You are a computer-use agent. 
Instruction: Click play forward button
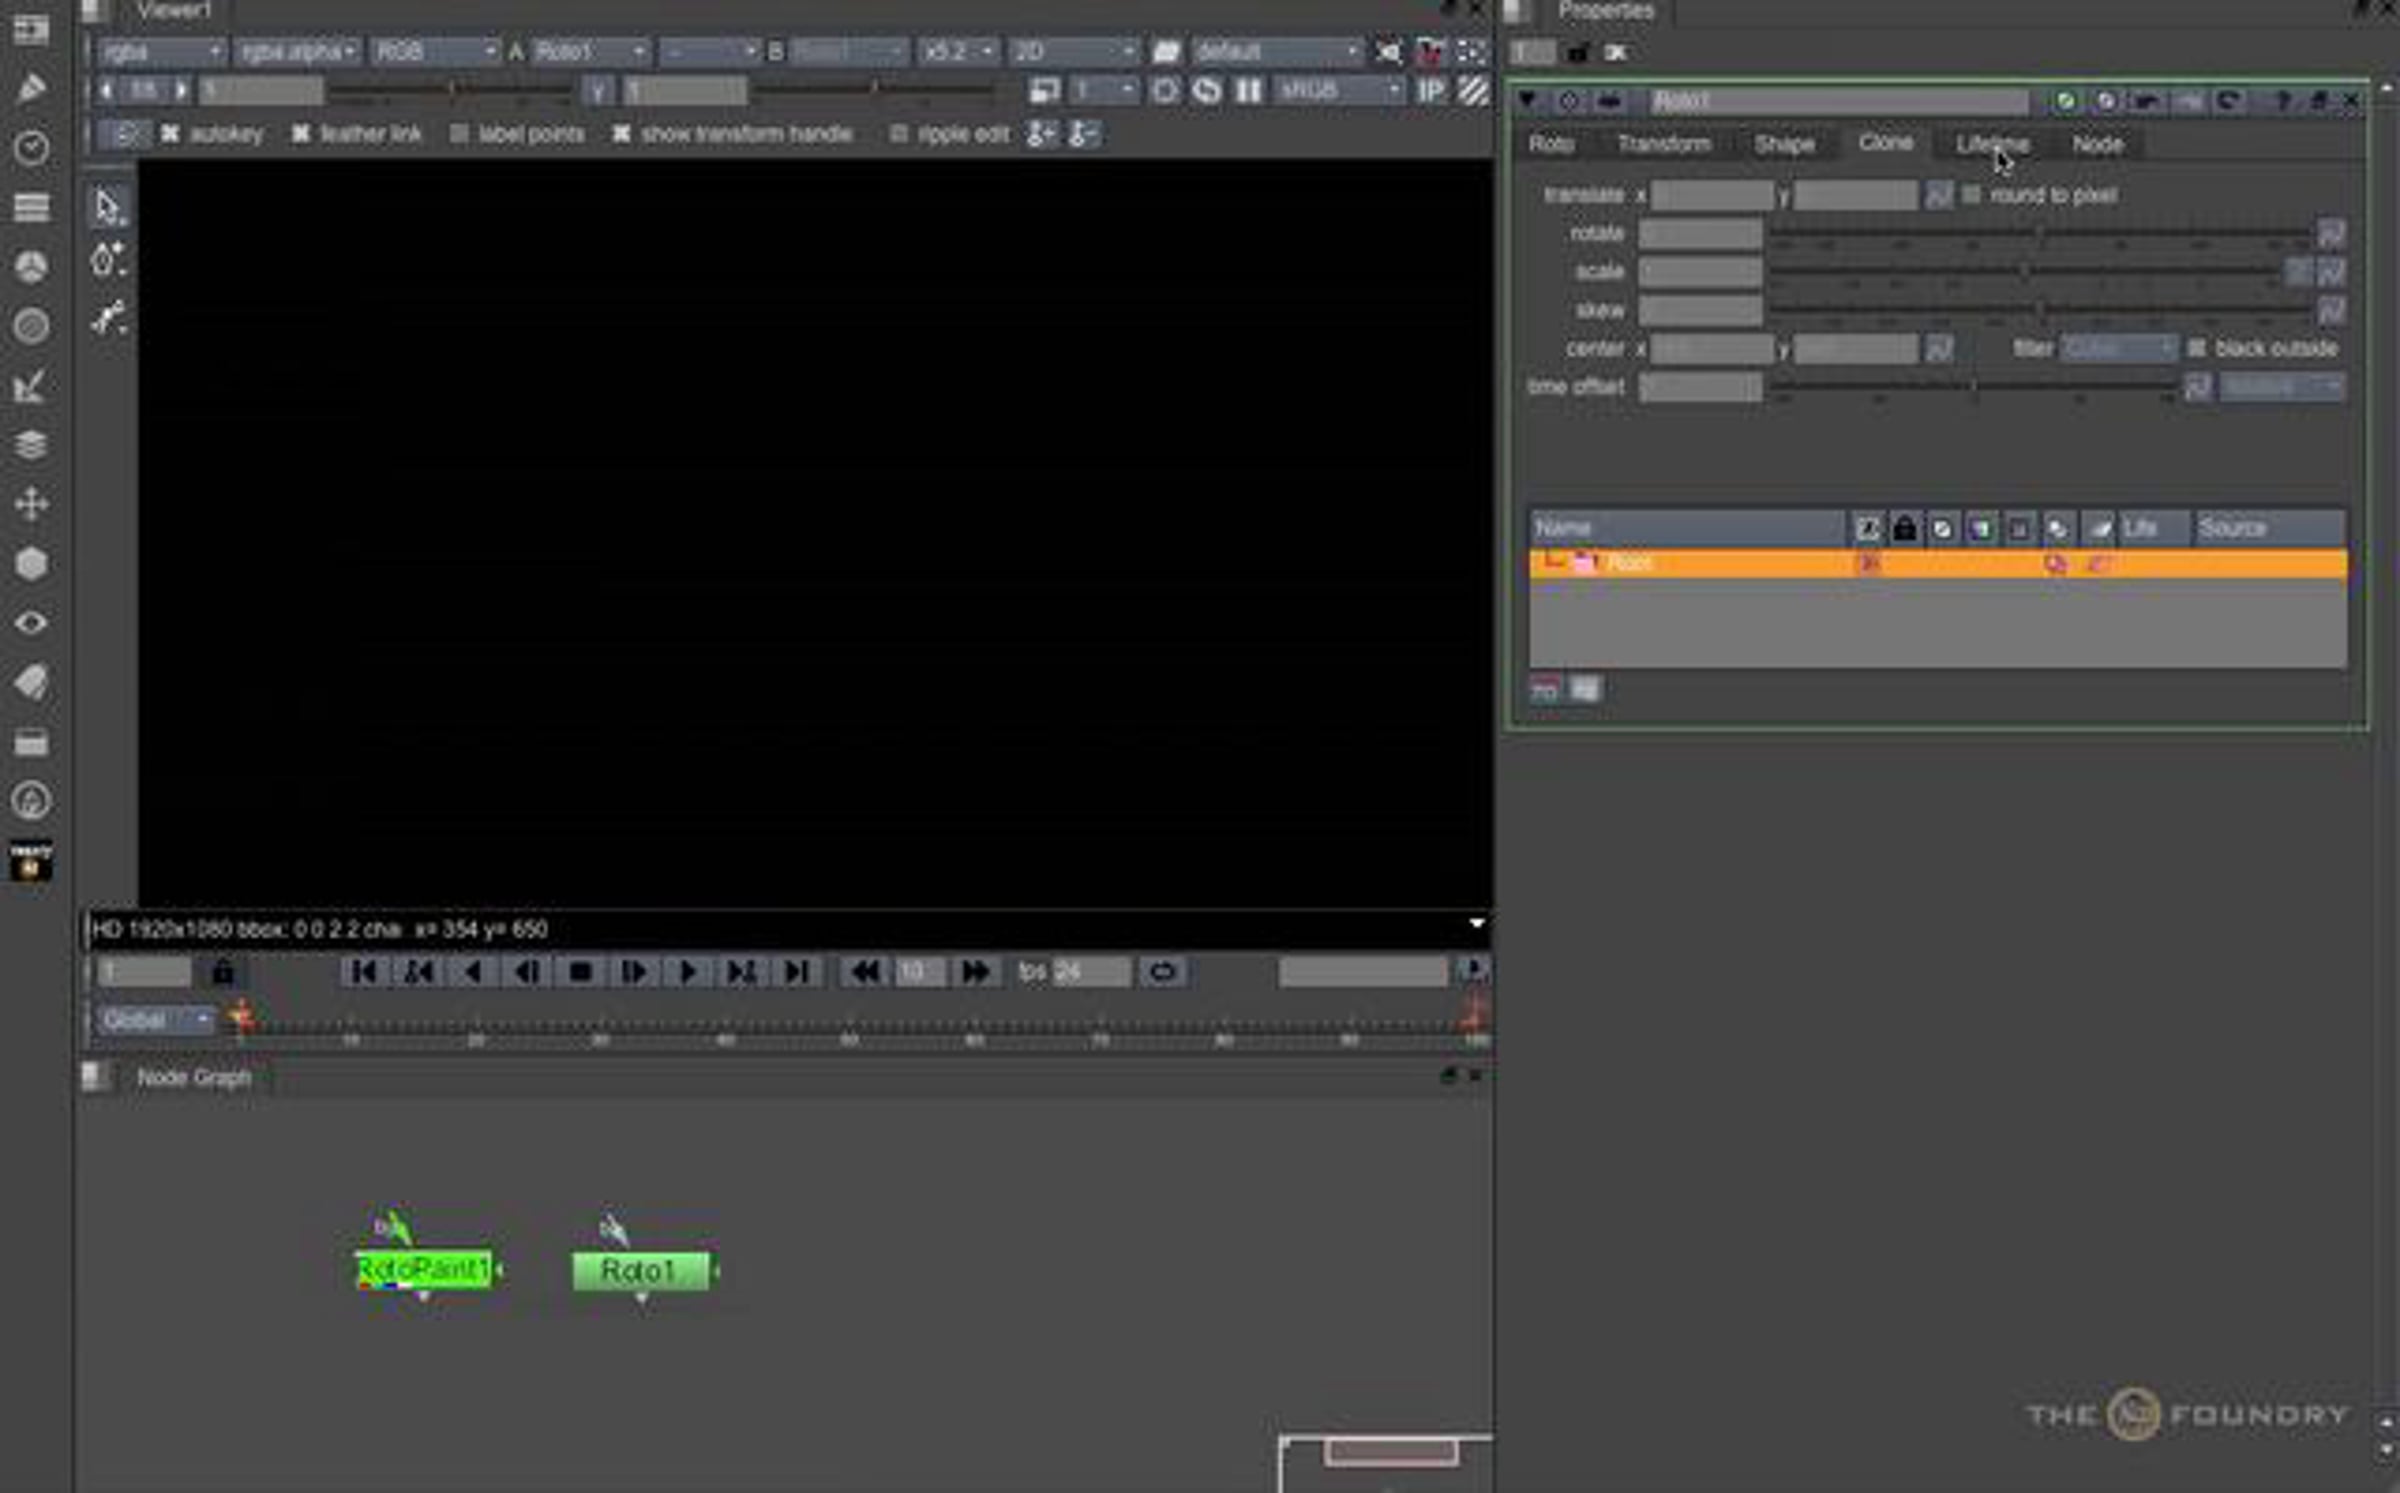pos(688,971)
